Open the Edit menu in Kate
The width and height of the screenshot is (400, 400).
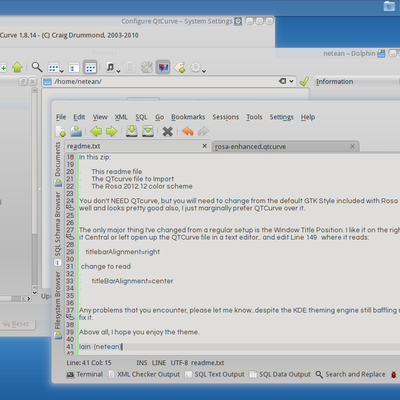79,117
